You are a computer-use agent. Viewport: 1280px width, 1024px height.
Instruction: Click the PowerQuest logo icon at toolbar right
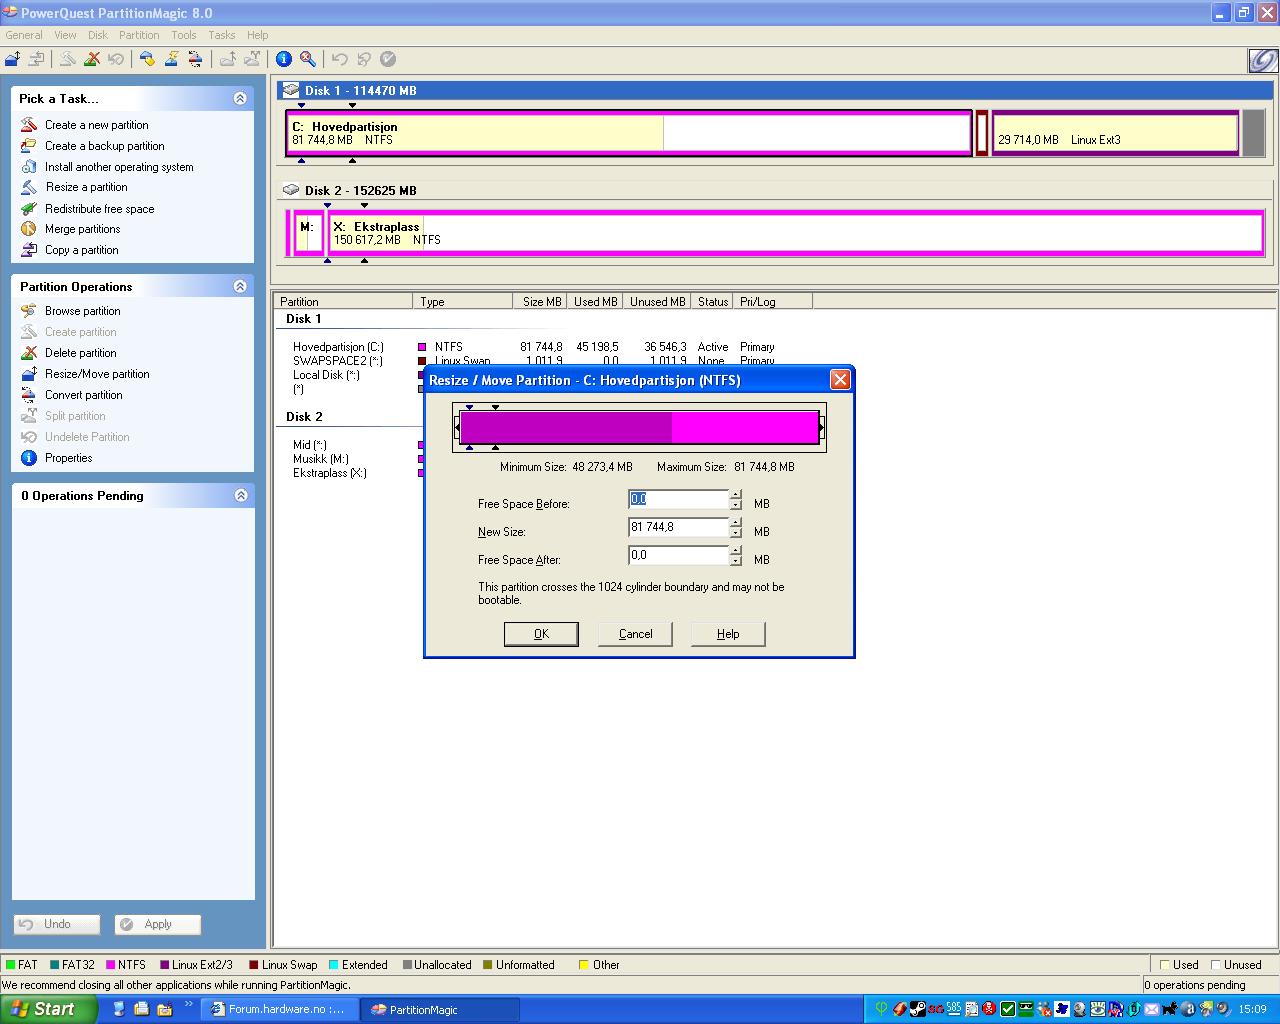click(1262, 60)
